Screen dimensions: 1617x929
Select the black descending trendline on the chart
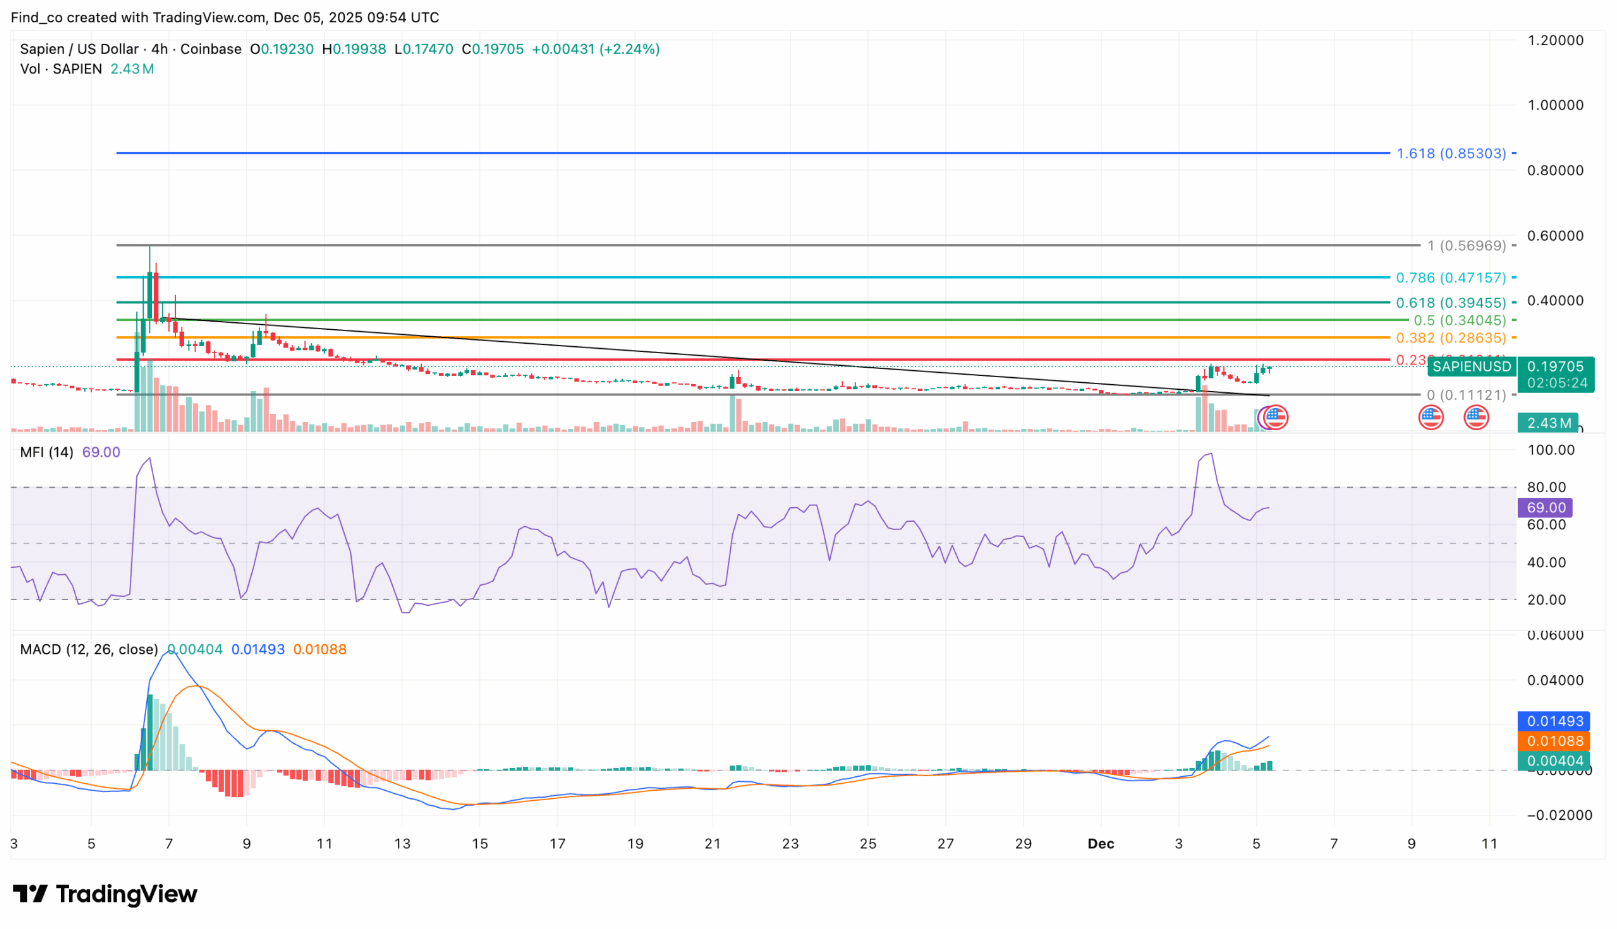click(700, 355)
